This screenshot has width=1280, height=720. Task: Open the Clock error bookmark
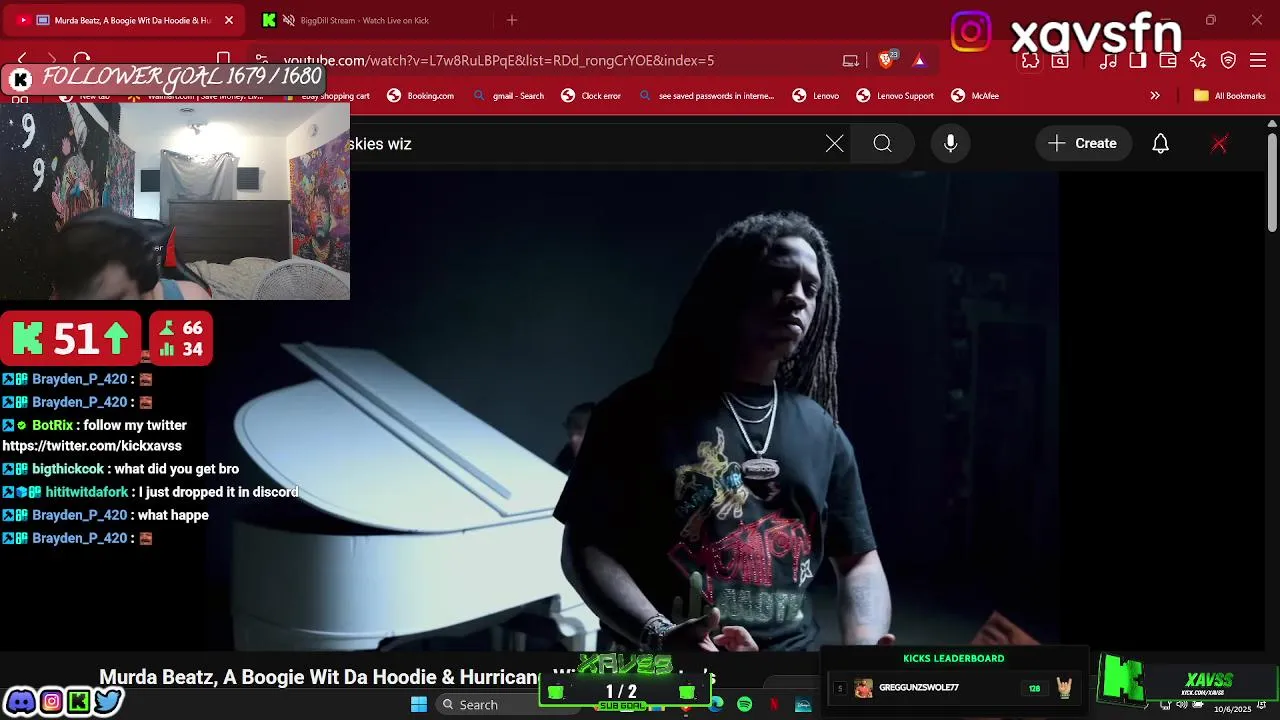[x=591, y=96]
